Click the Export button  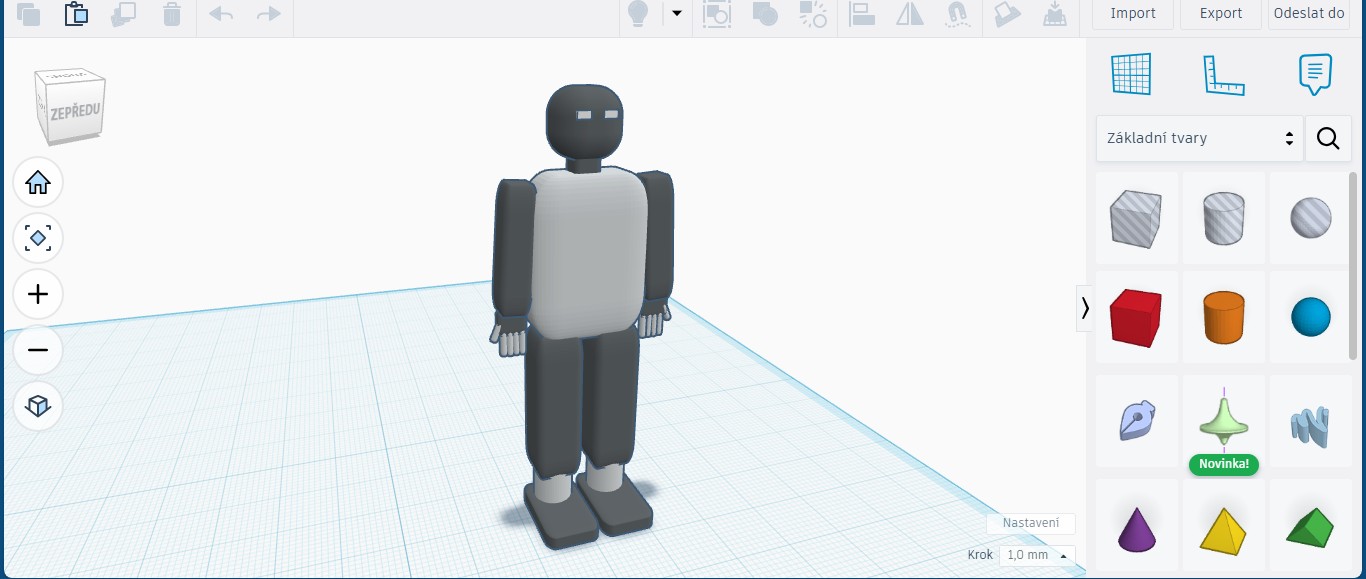(x=1221, y=13)
